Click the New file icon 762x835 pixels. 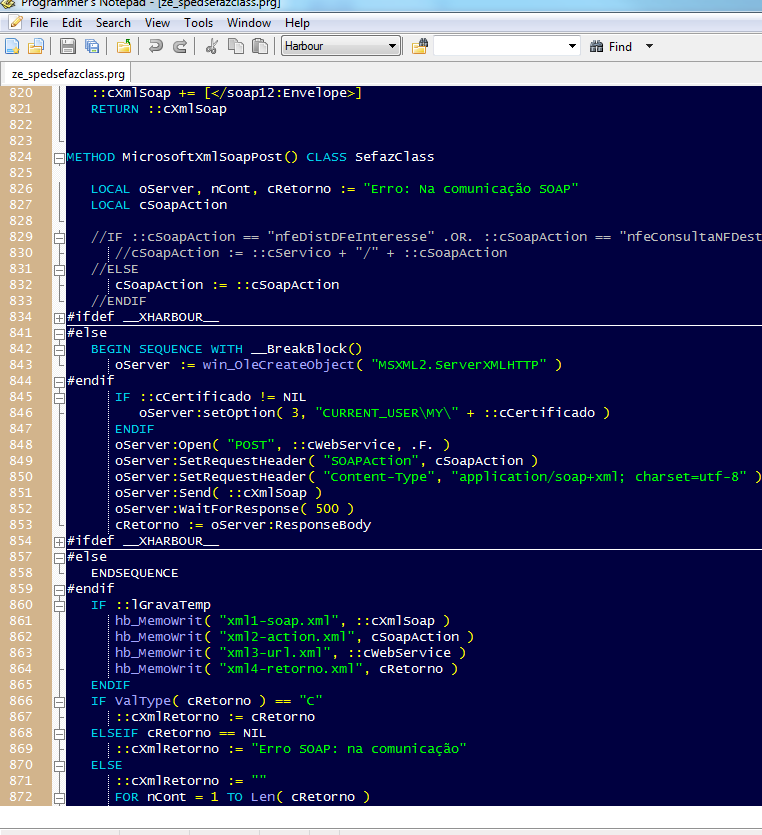[x=12, y=46]
